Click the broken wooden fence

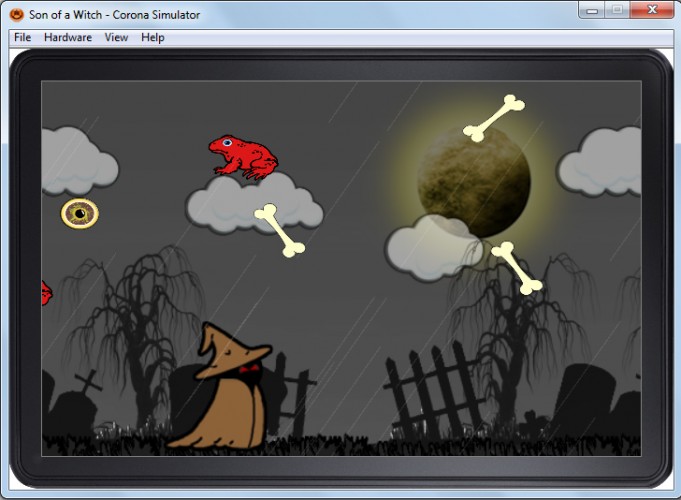[434, 389]
